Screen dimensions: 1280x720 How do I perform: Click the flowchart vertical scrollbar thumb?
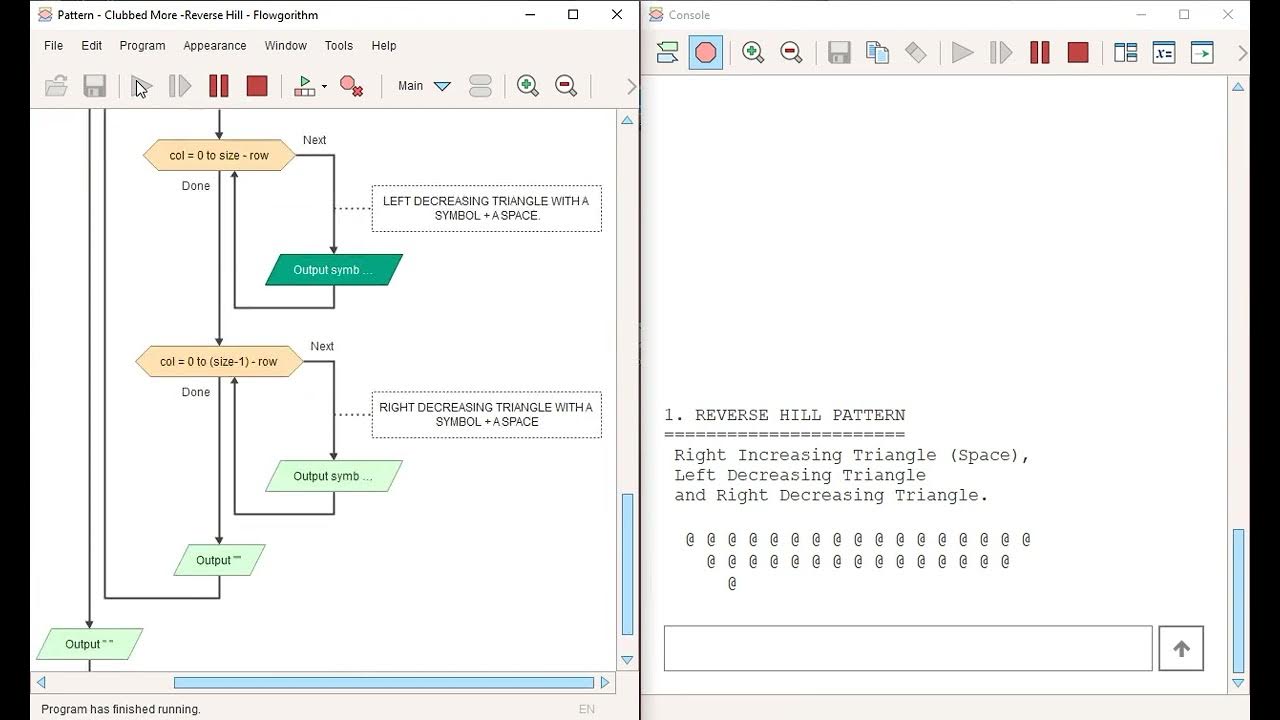tap(627, 564)
